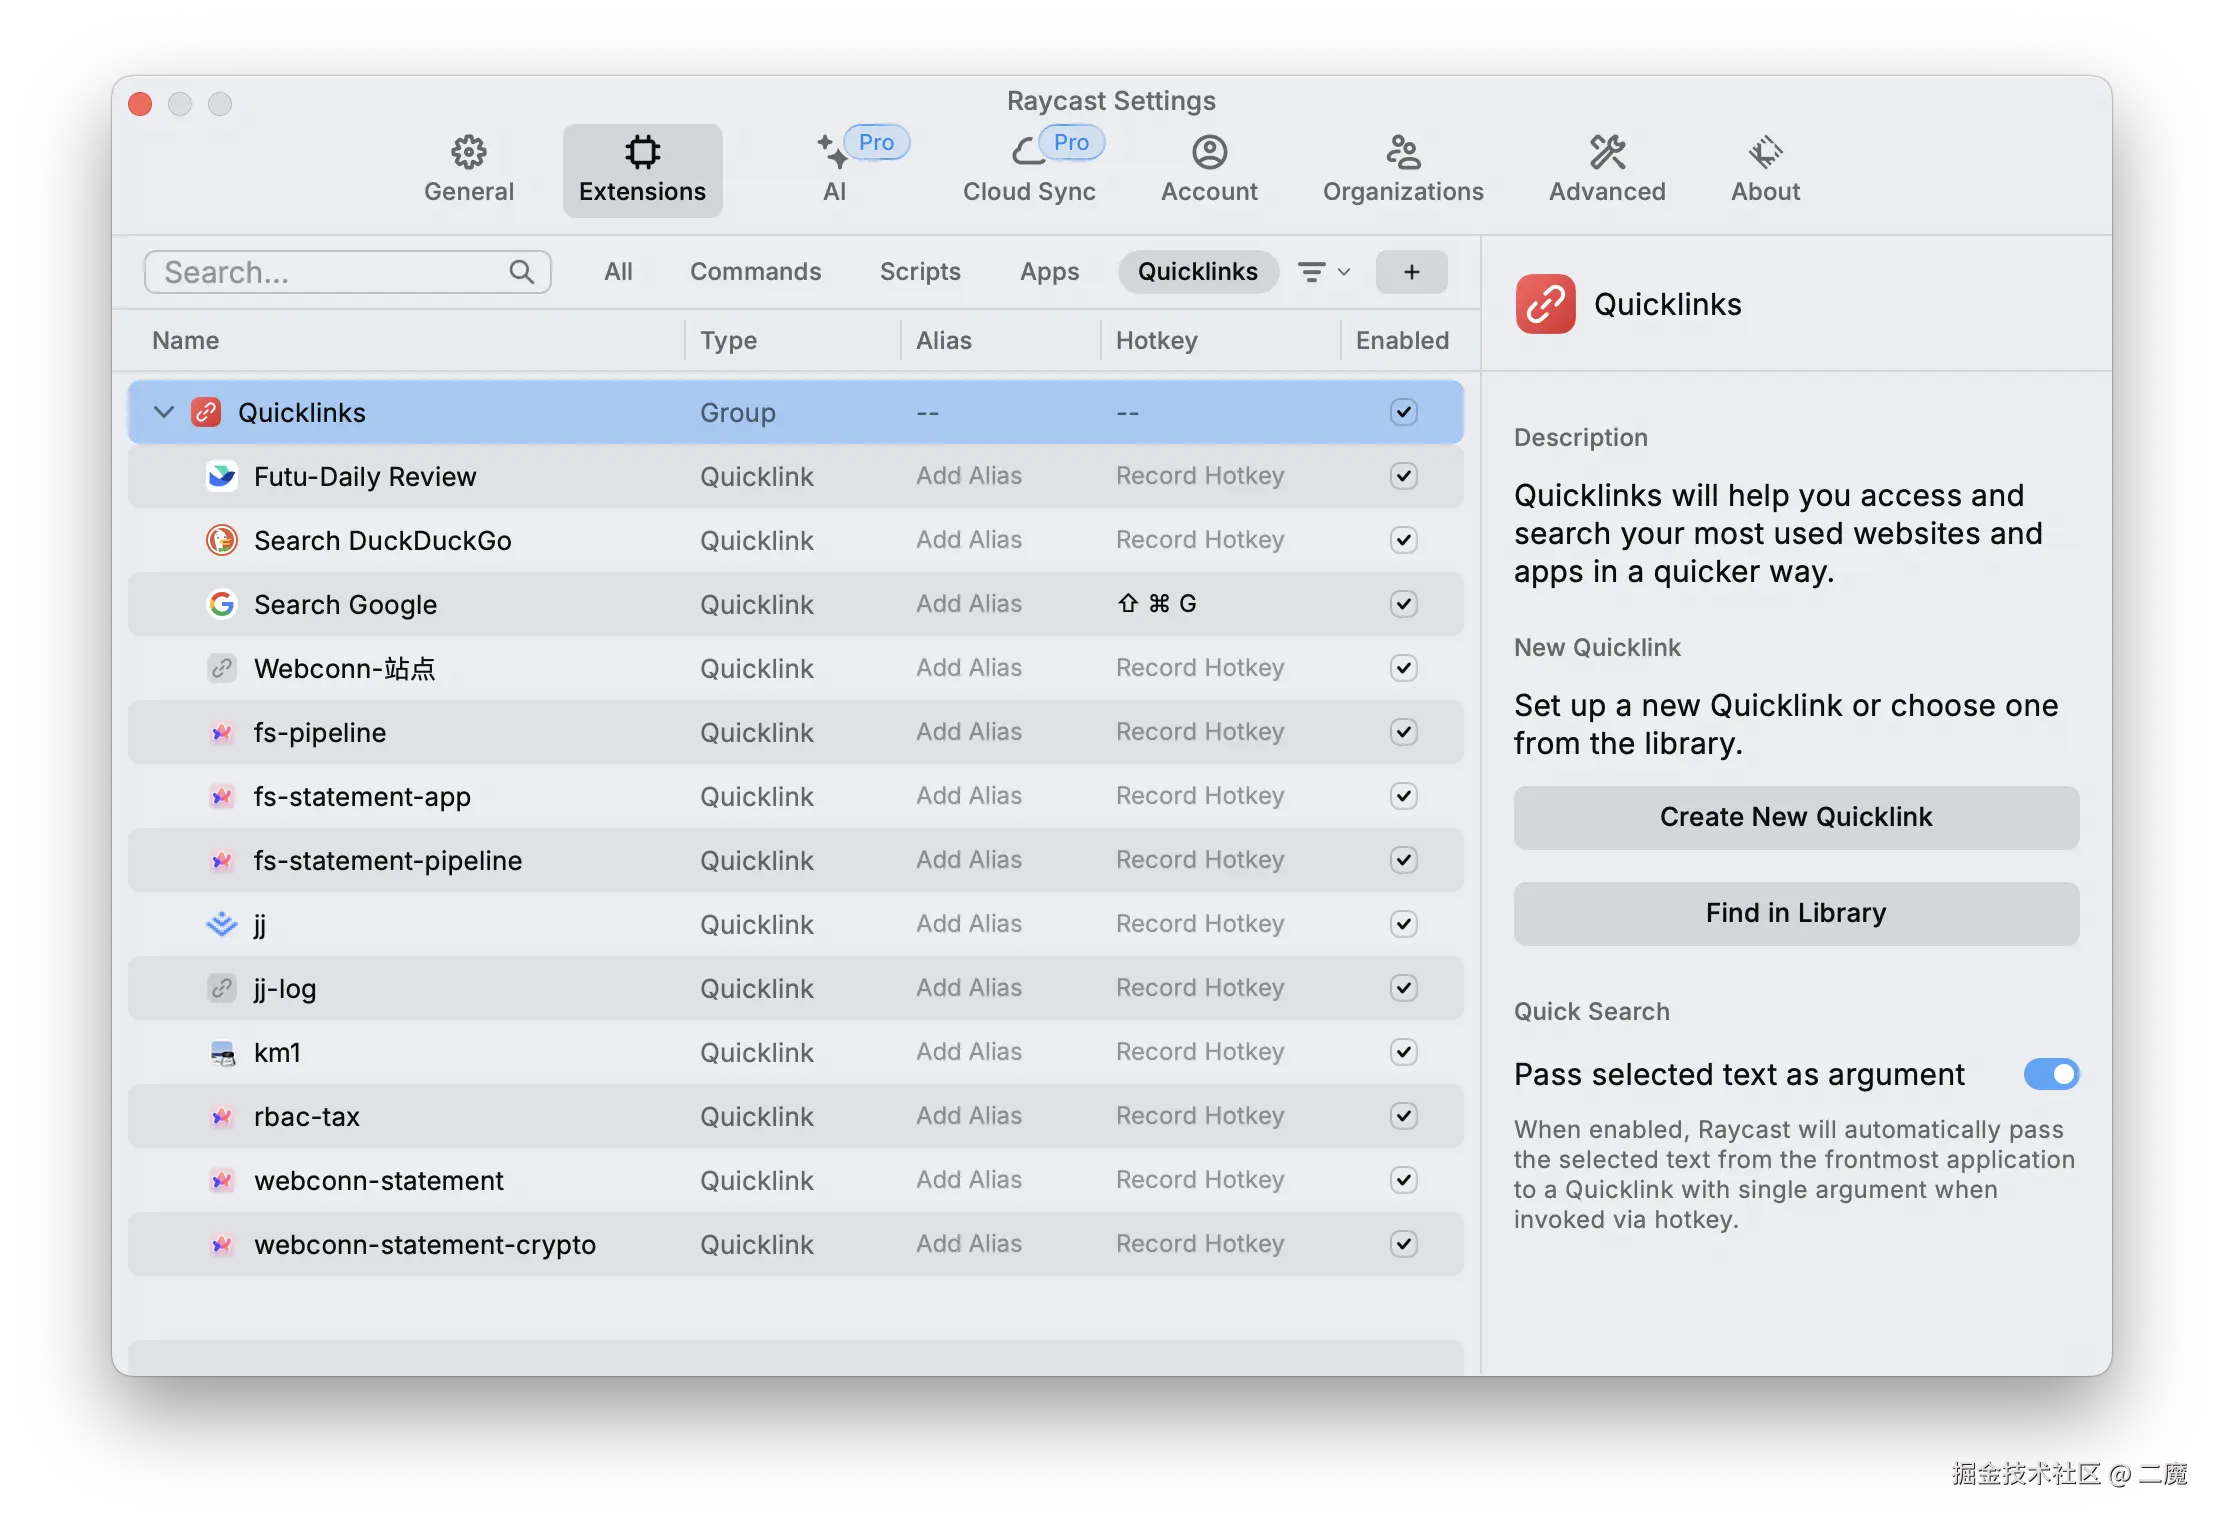The image size is (2224, 1524).
Task: Add Alias for fs-statement-app
Action: 969,796
